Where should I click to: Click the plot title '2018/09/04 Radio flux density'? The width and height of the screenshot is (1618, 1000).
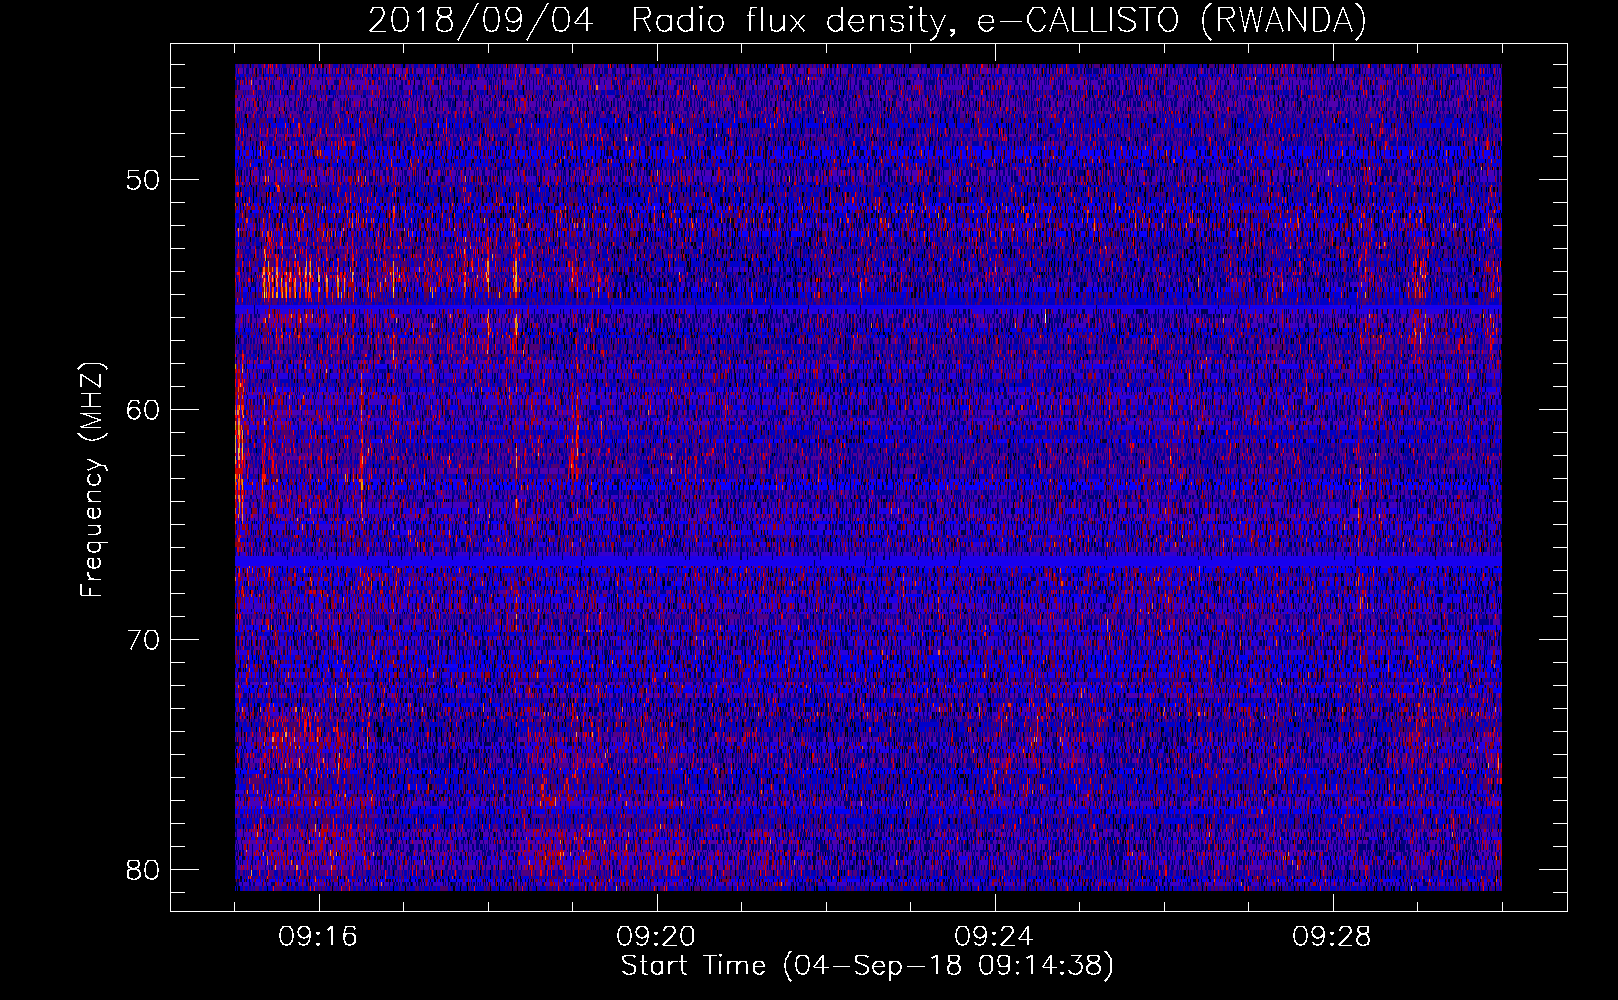(x=867, y=20)
